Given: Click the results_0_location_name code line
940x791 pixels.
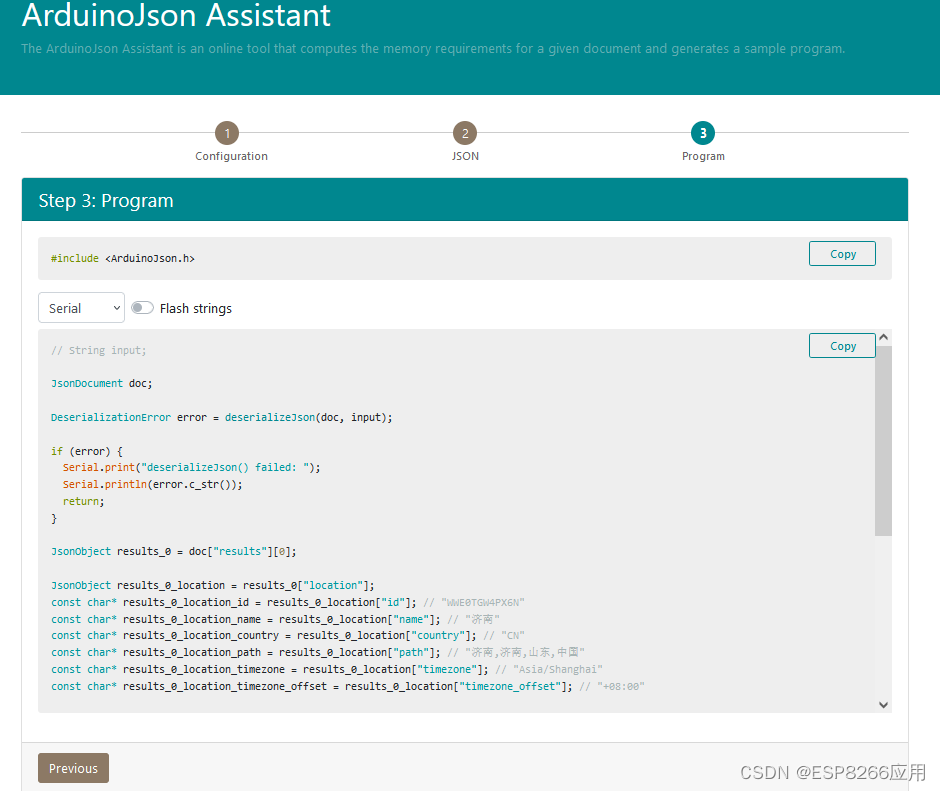Looking at the screenshot, I should coord(276,619).
